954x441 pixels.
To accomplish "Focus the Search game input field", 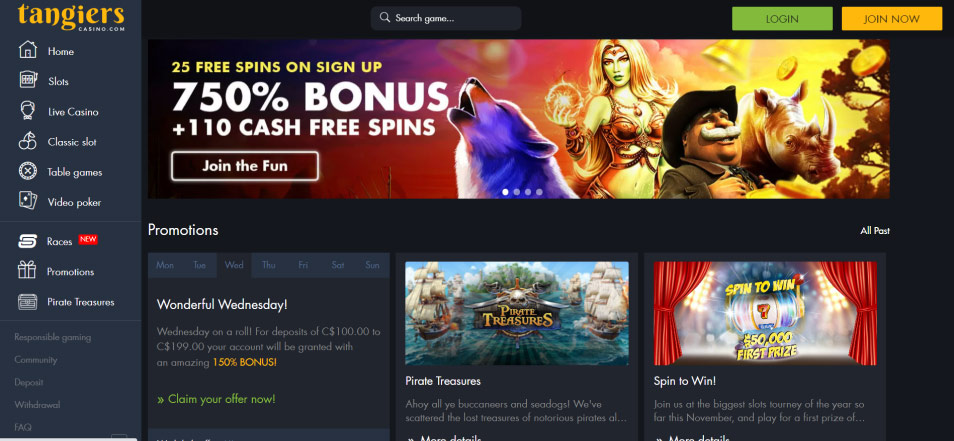I will coord(446,18).
